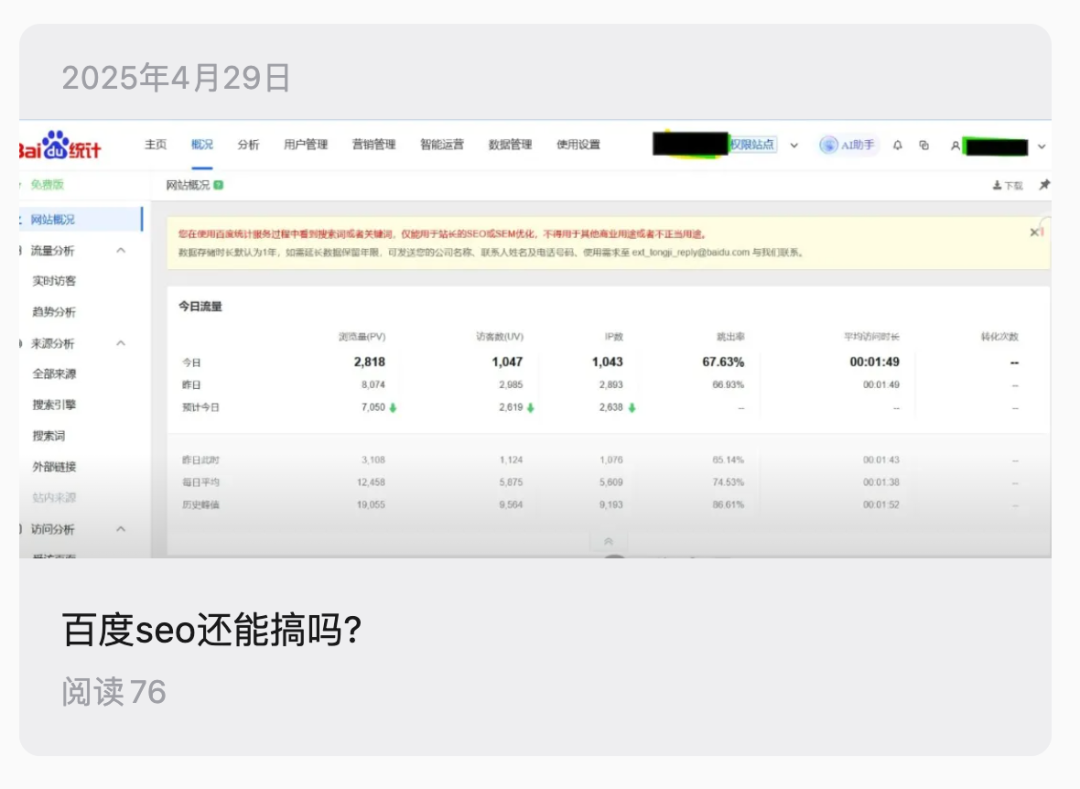1080x789 pixels.
Task: Open the 数据管理 menu
Action: click(x=510, y=145)
